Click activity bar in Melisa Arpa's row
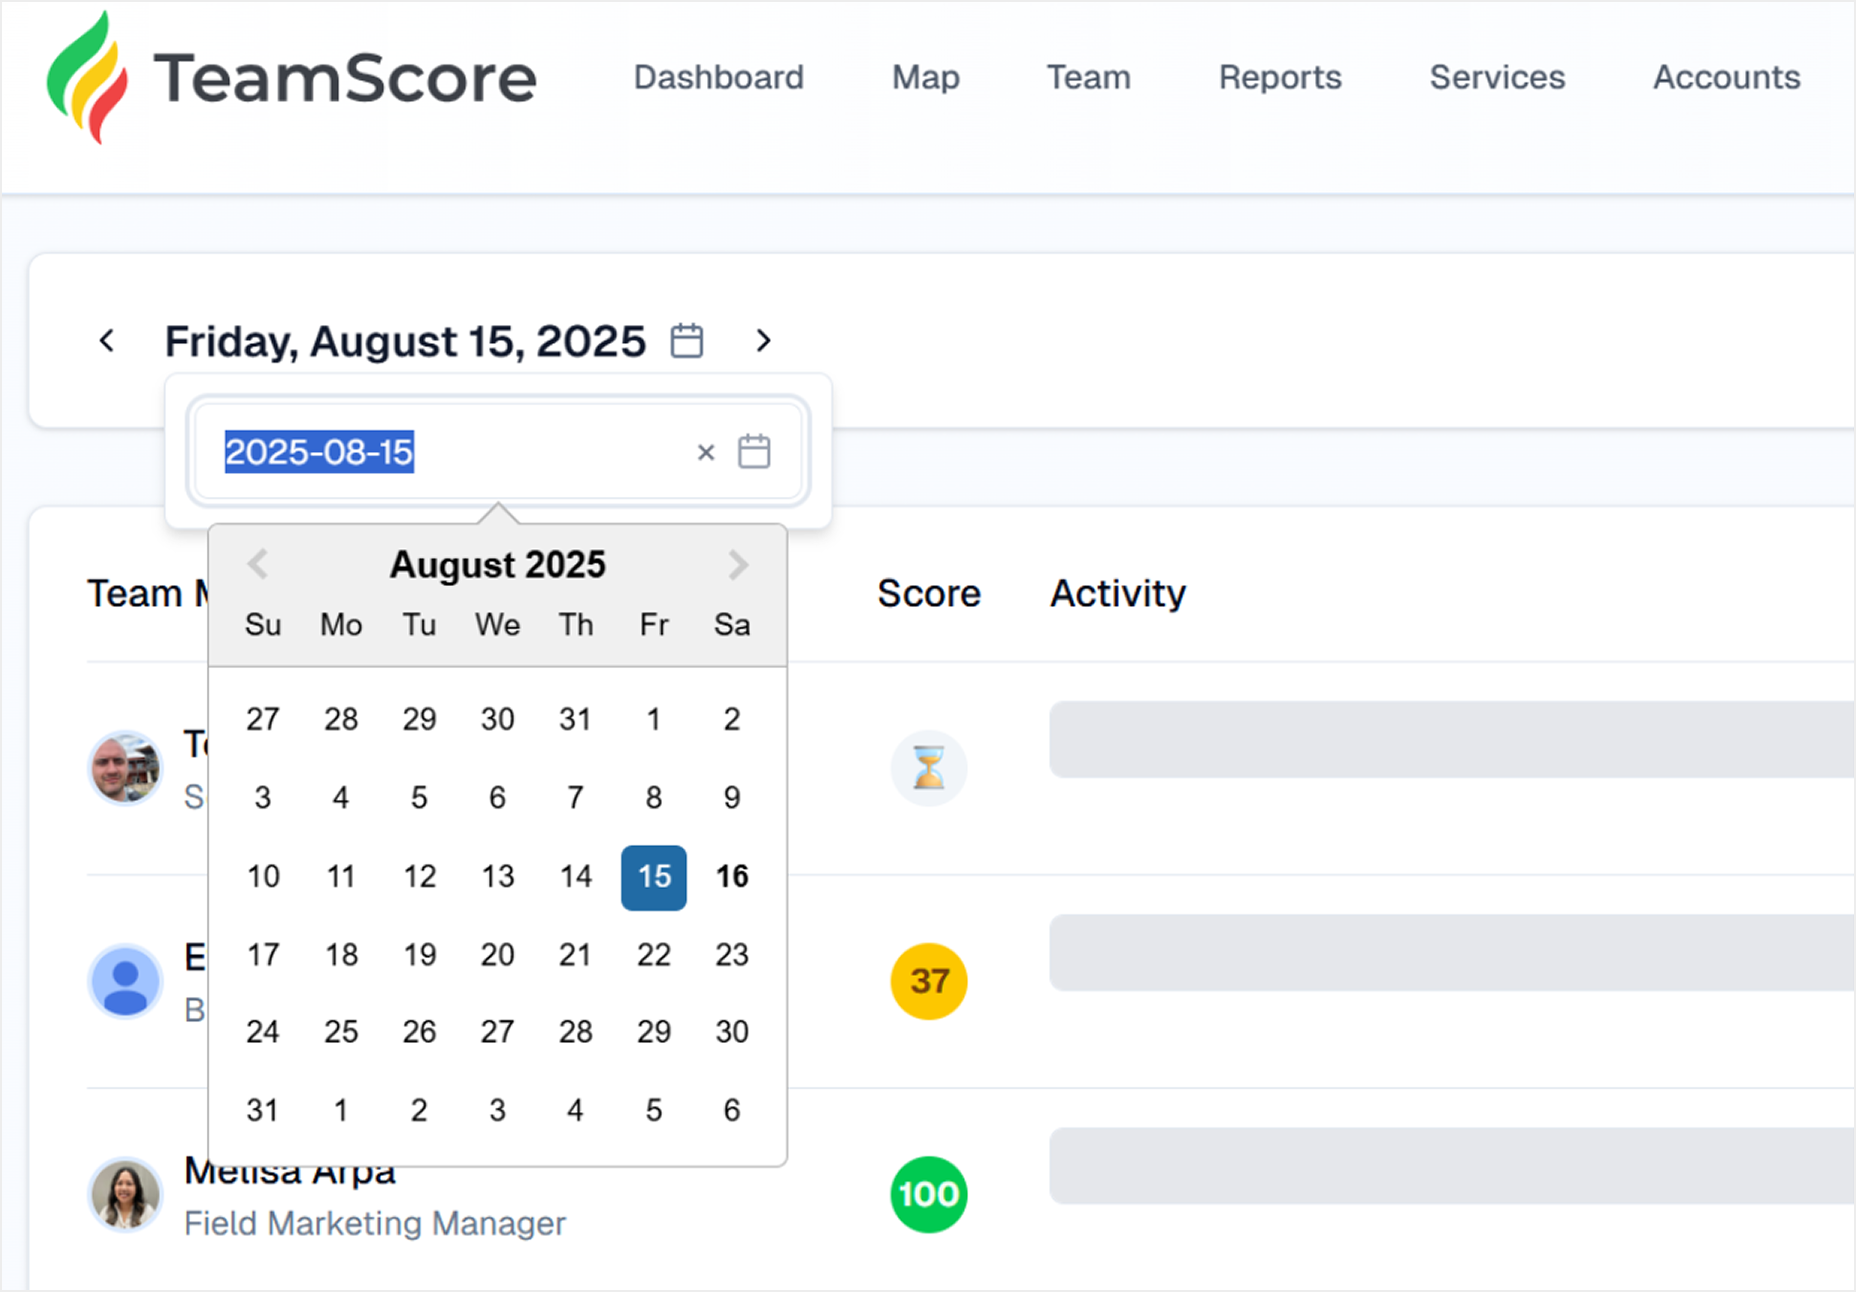This screenshot has width=1856, height=1292. point(1452,1166)
